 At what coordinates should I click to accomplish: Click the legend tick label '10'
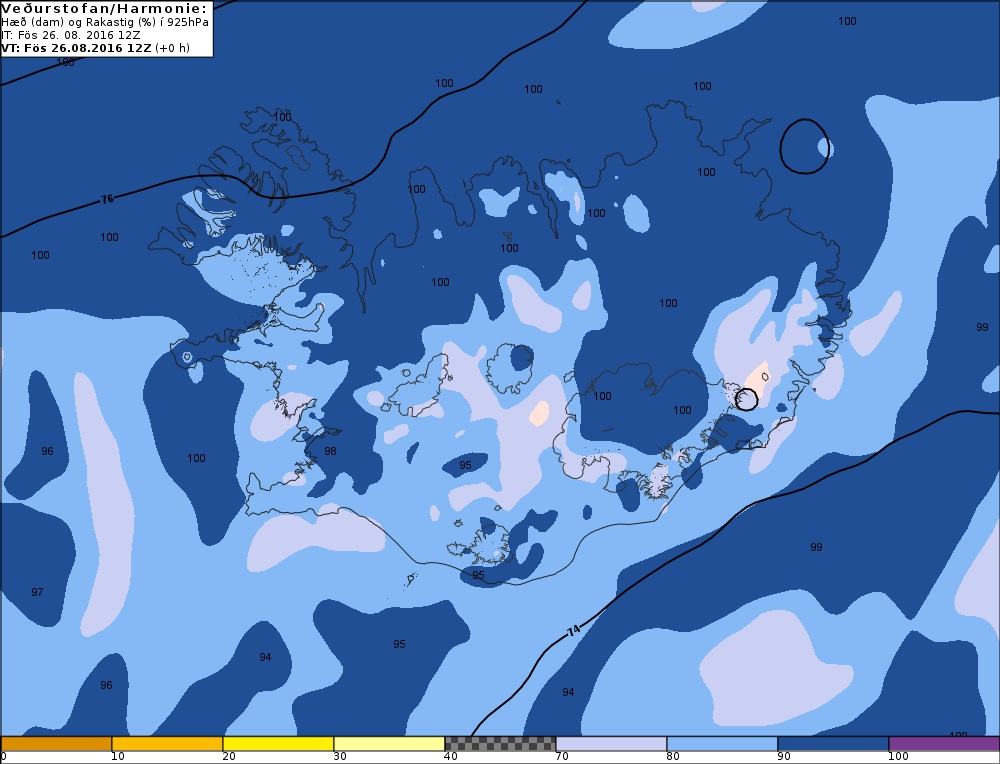tap(118, 757)
